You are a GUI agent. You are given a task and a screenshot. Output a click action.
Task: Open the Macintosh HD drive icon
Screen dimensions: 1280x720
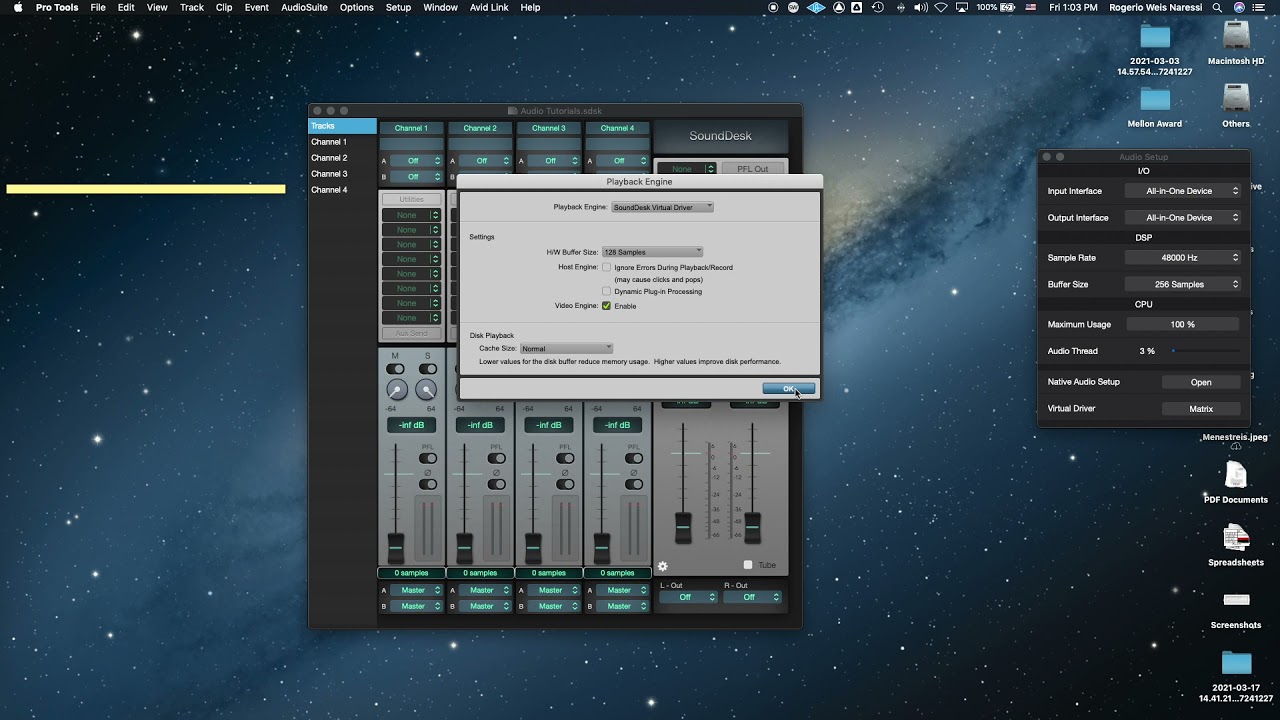[1236, 37]
